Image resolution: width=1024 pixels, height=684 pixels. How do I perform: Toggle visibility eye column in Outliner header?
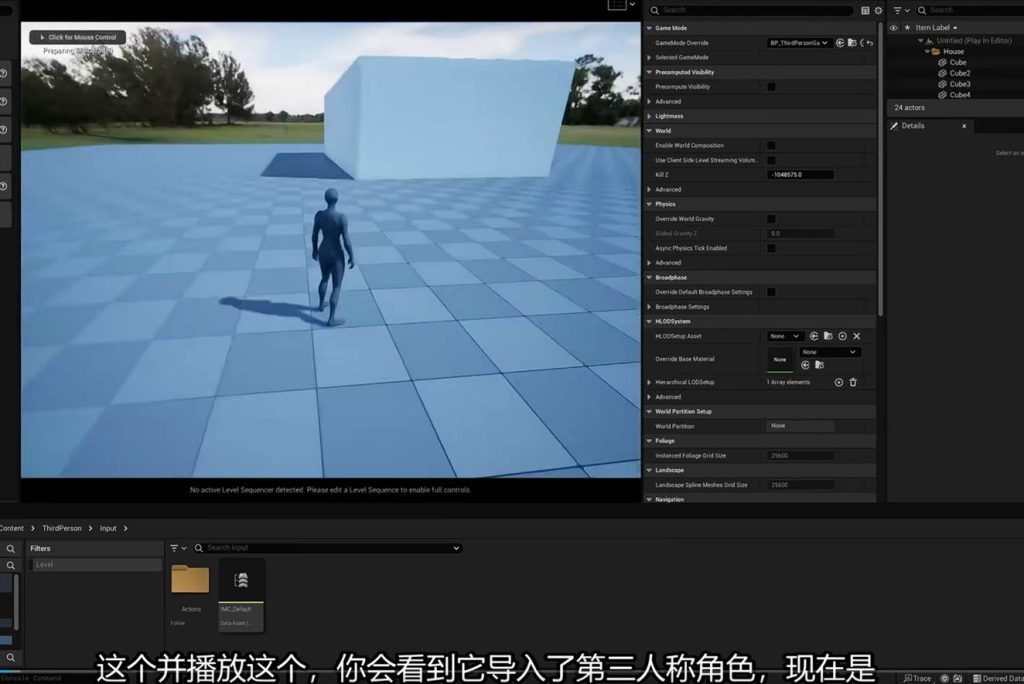coord(893,28)
